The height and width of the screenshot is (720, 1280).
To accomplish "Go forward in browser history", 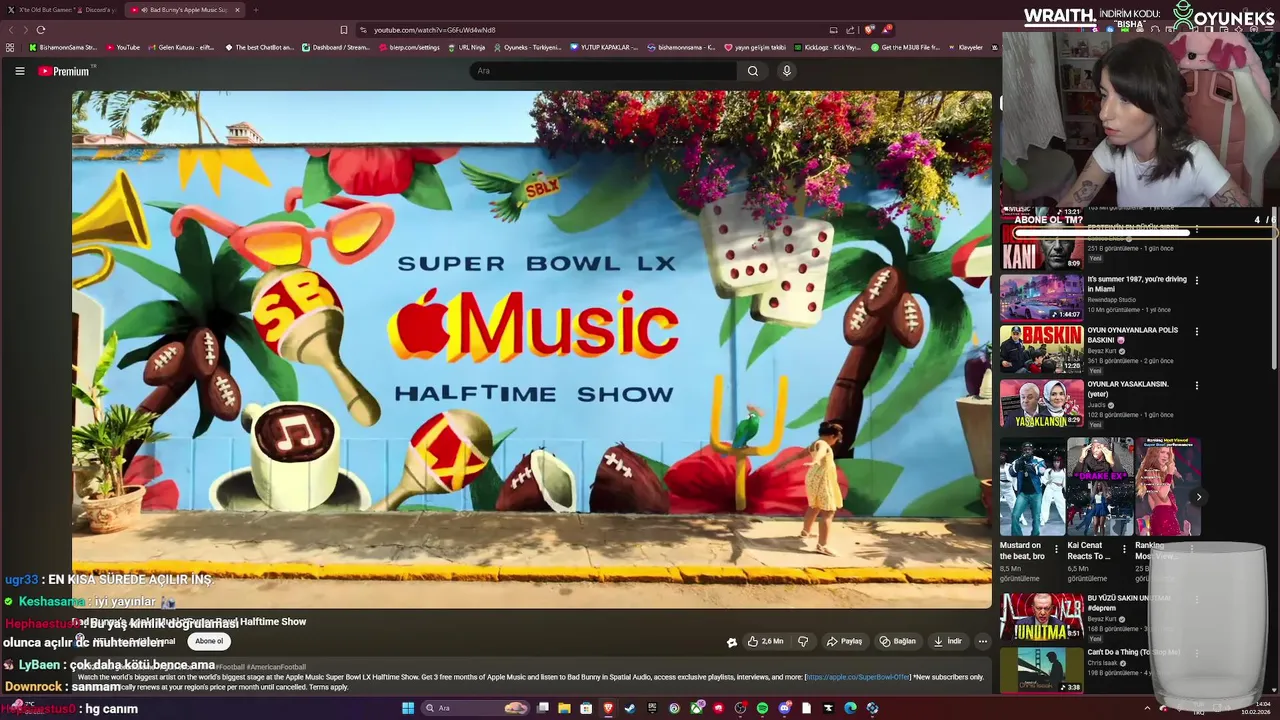I will click(25, 30).
